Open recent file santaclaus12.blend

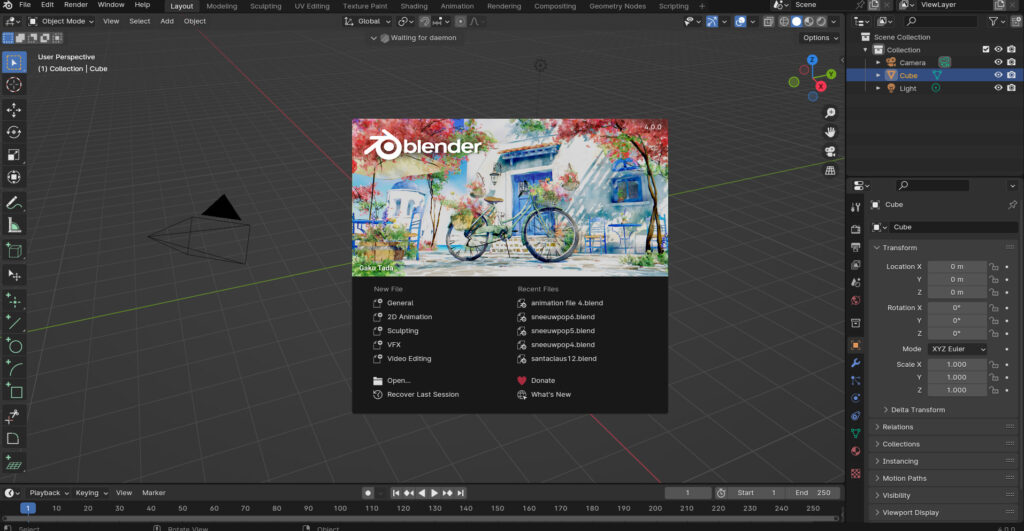tap(564, 359)
